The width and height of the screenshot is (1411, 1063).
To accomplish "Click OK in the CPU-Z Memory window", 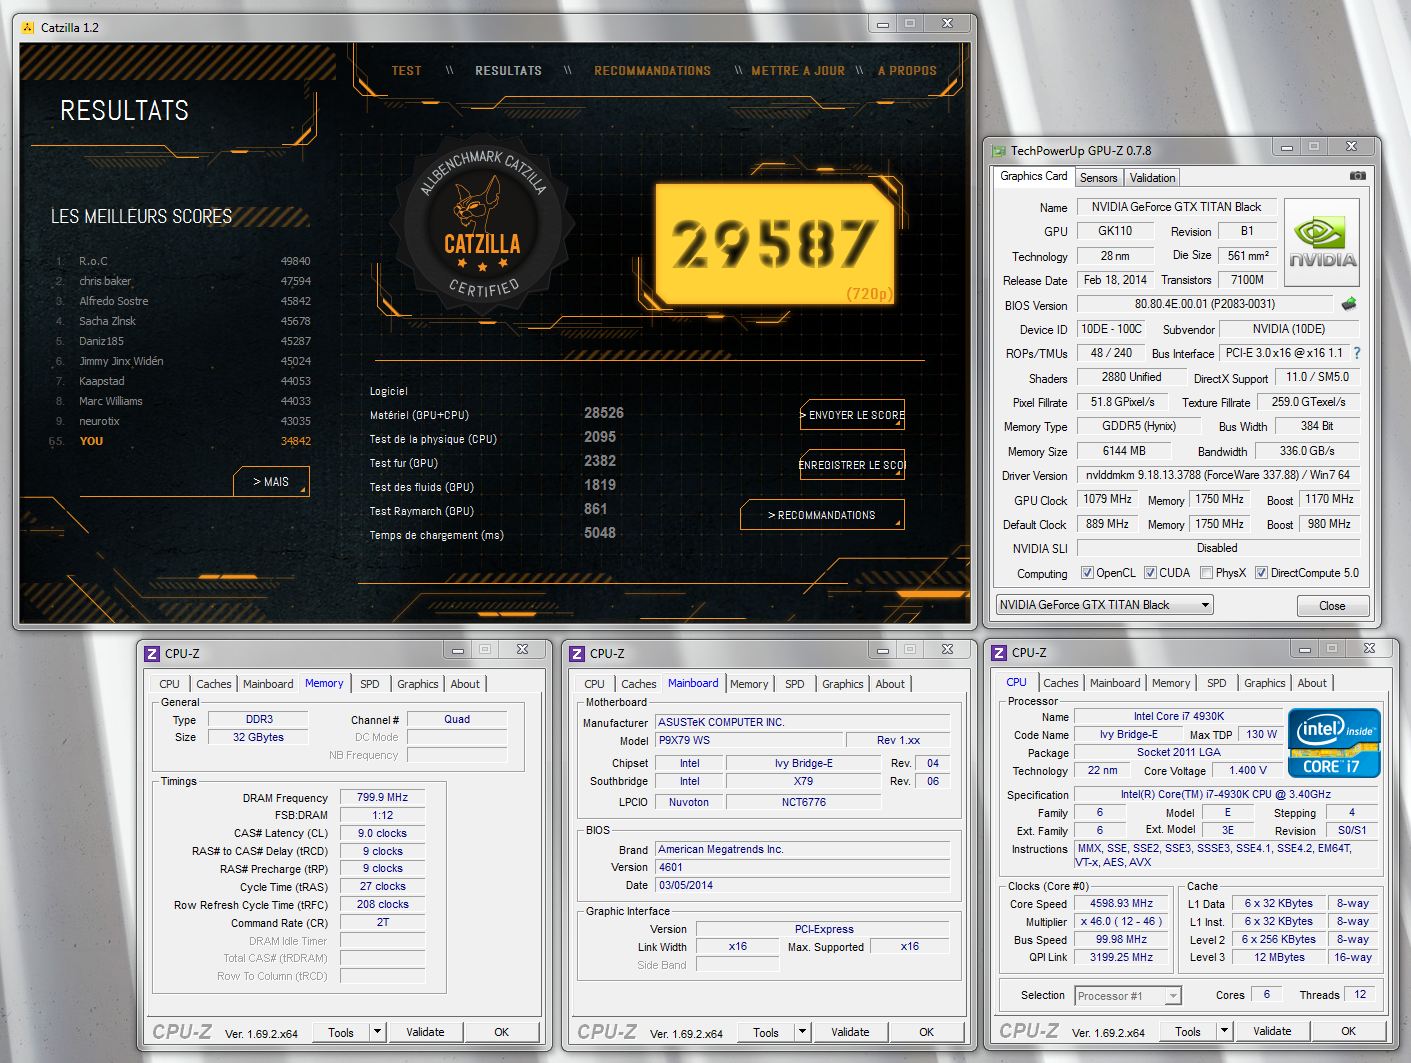I will tap(502, 1032).
